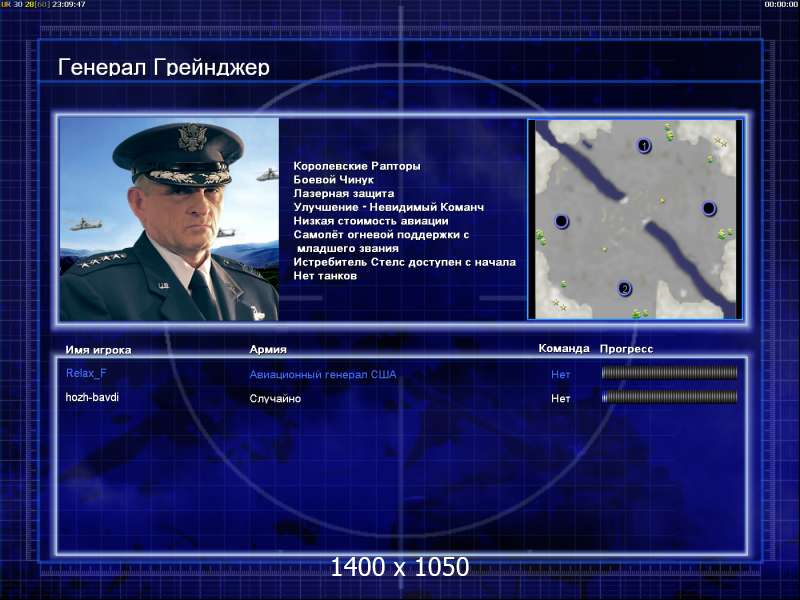
Task: Click the loading progress bar for Relax_F
Action: pos(669,373)
